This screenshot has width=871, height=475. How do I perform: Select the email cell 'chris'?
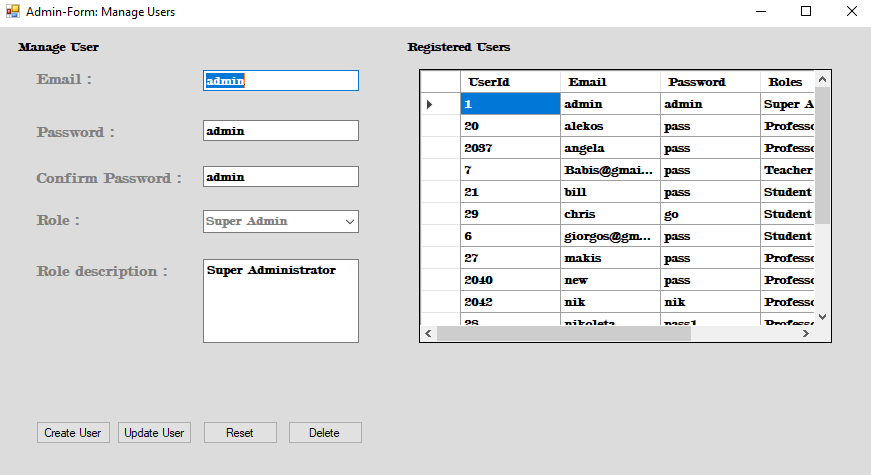pyautogui.click(x=610, y=214)
